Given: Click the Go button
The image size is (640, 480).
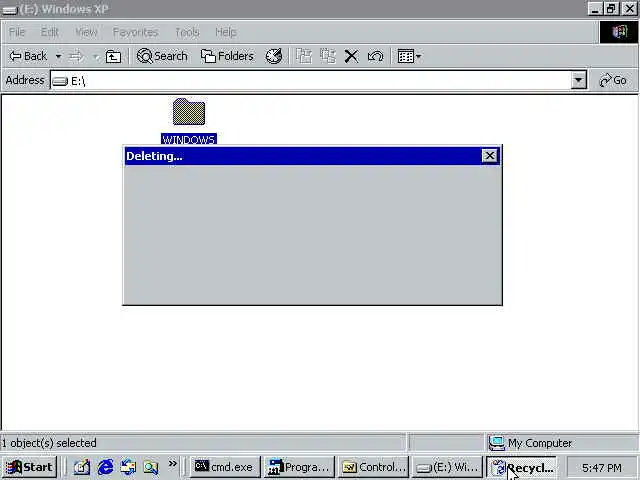Looking at the screenshot, I should pyautogui.click(x=613, y=80).
